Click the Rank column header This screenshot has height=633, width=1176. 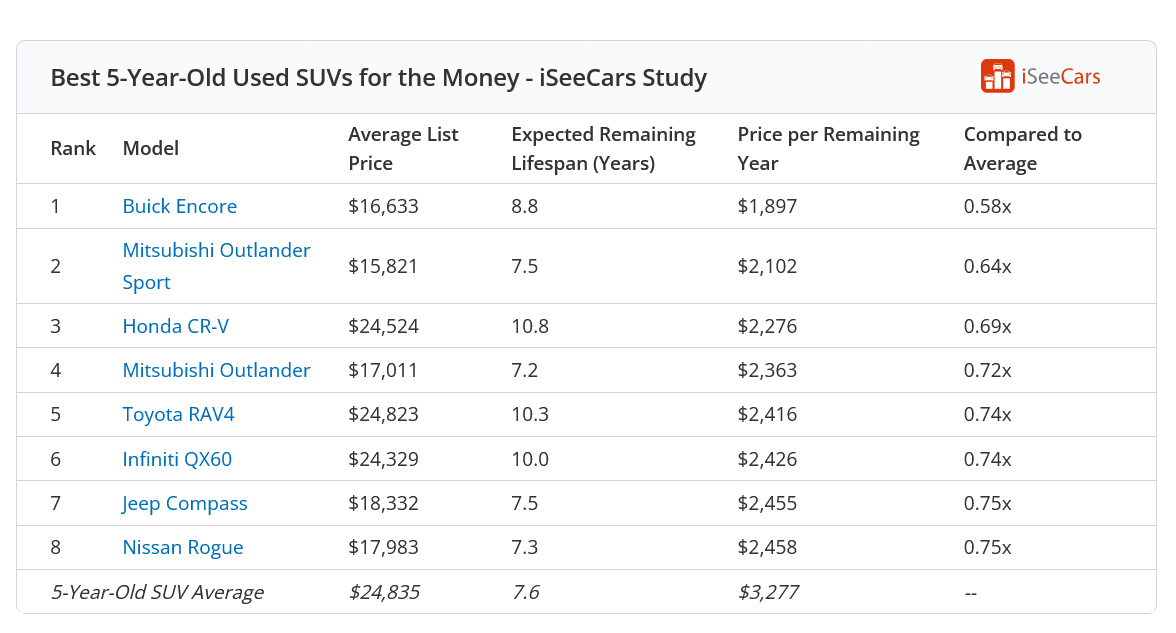pyautogui.click(x=73, y=148)
